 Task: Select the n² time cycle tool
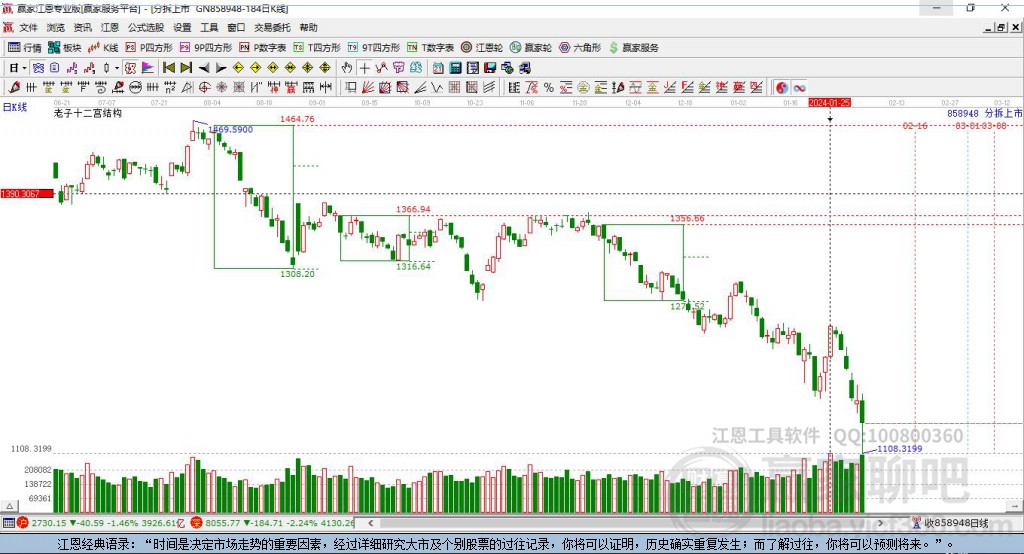170,88
